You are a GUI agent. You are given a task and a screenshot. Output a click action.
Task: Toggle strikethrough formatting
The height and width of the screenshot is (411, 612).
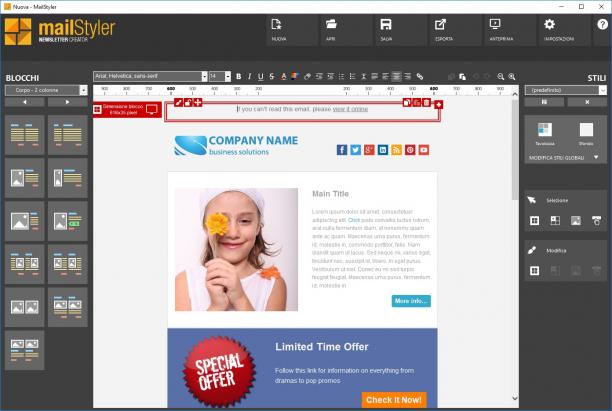[272, 77]
